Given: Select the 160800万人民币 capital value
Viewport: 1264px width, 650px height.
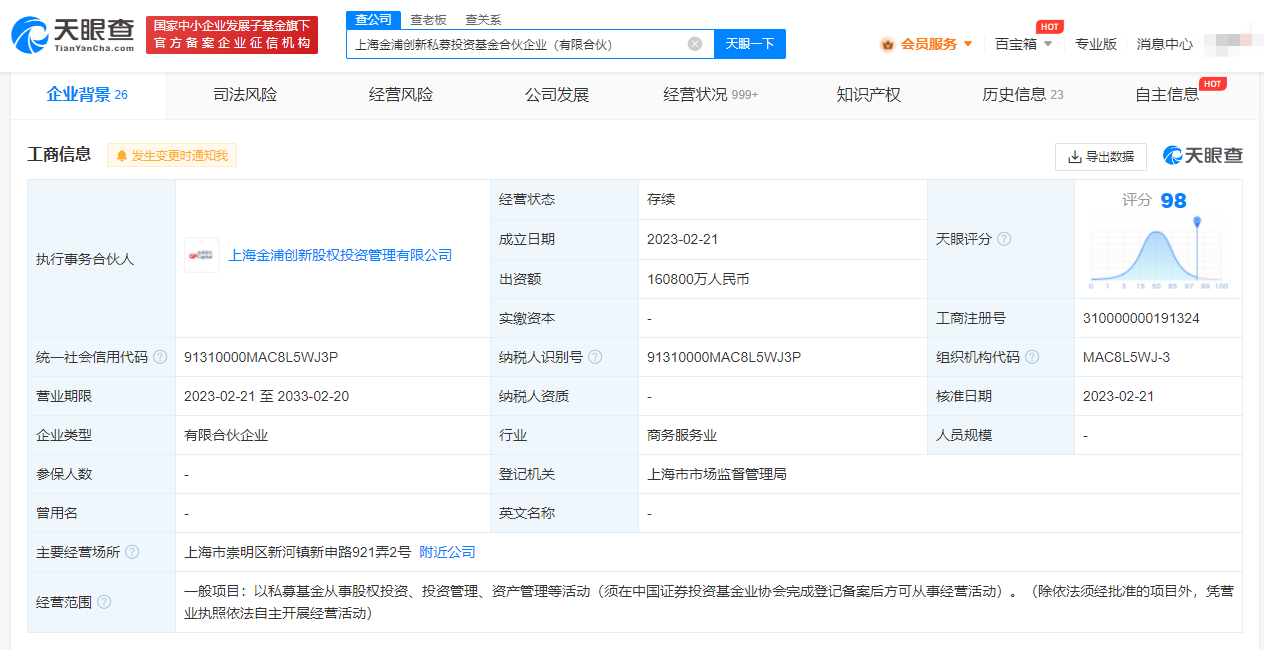Looking at the screenshot, I should coord(698,279).
